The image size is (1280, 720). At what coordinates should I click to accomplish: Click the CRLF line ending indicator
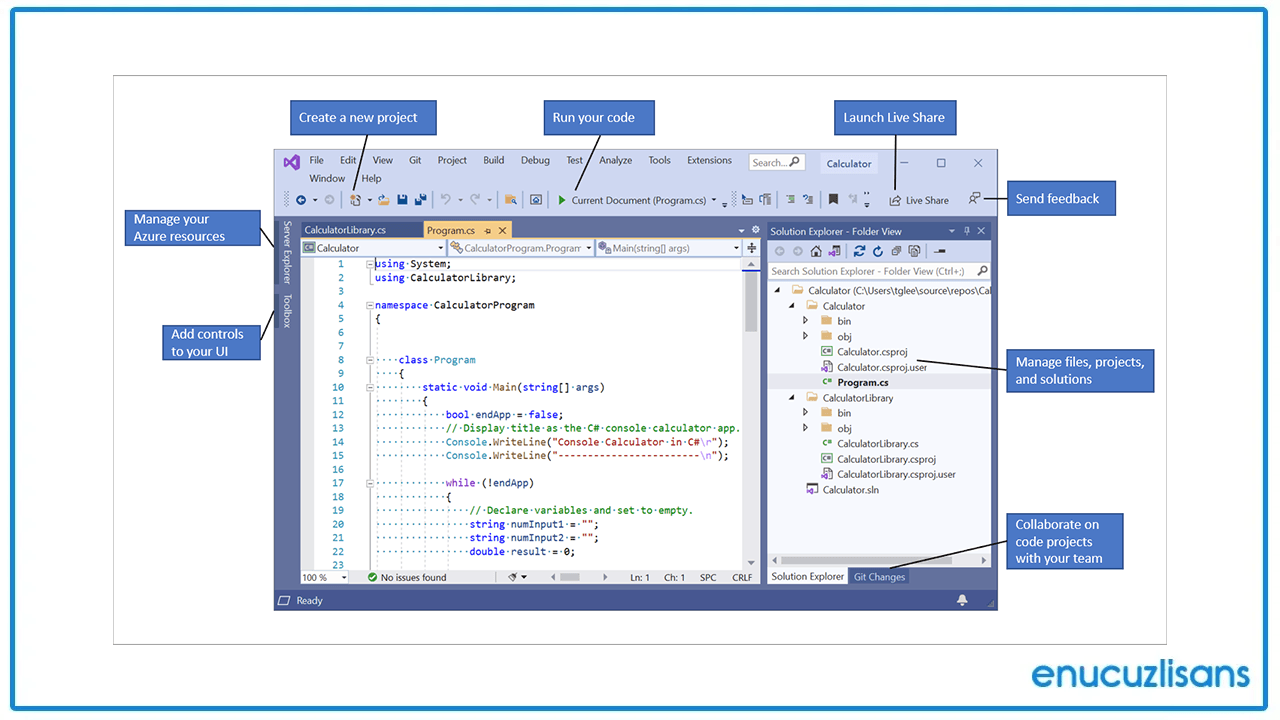tap(742, 577)
